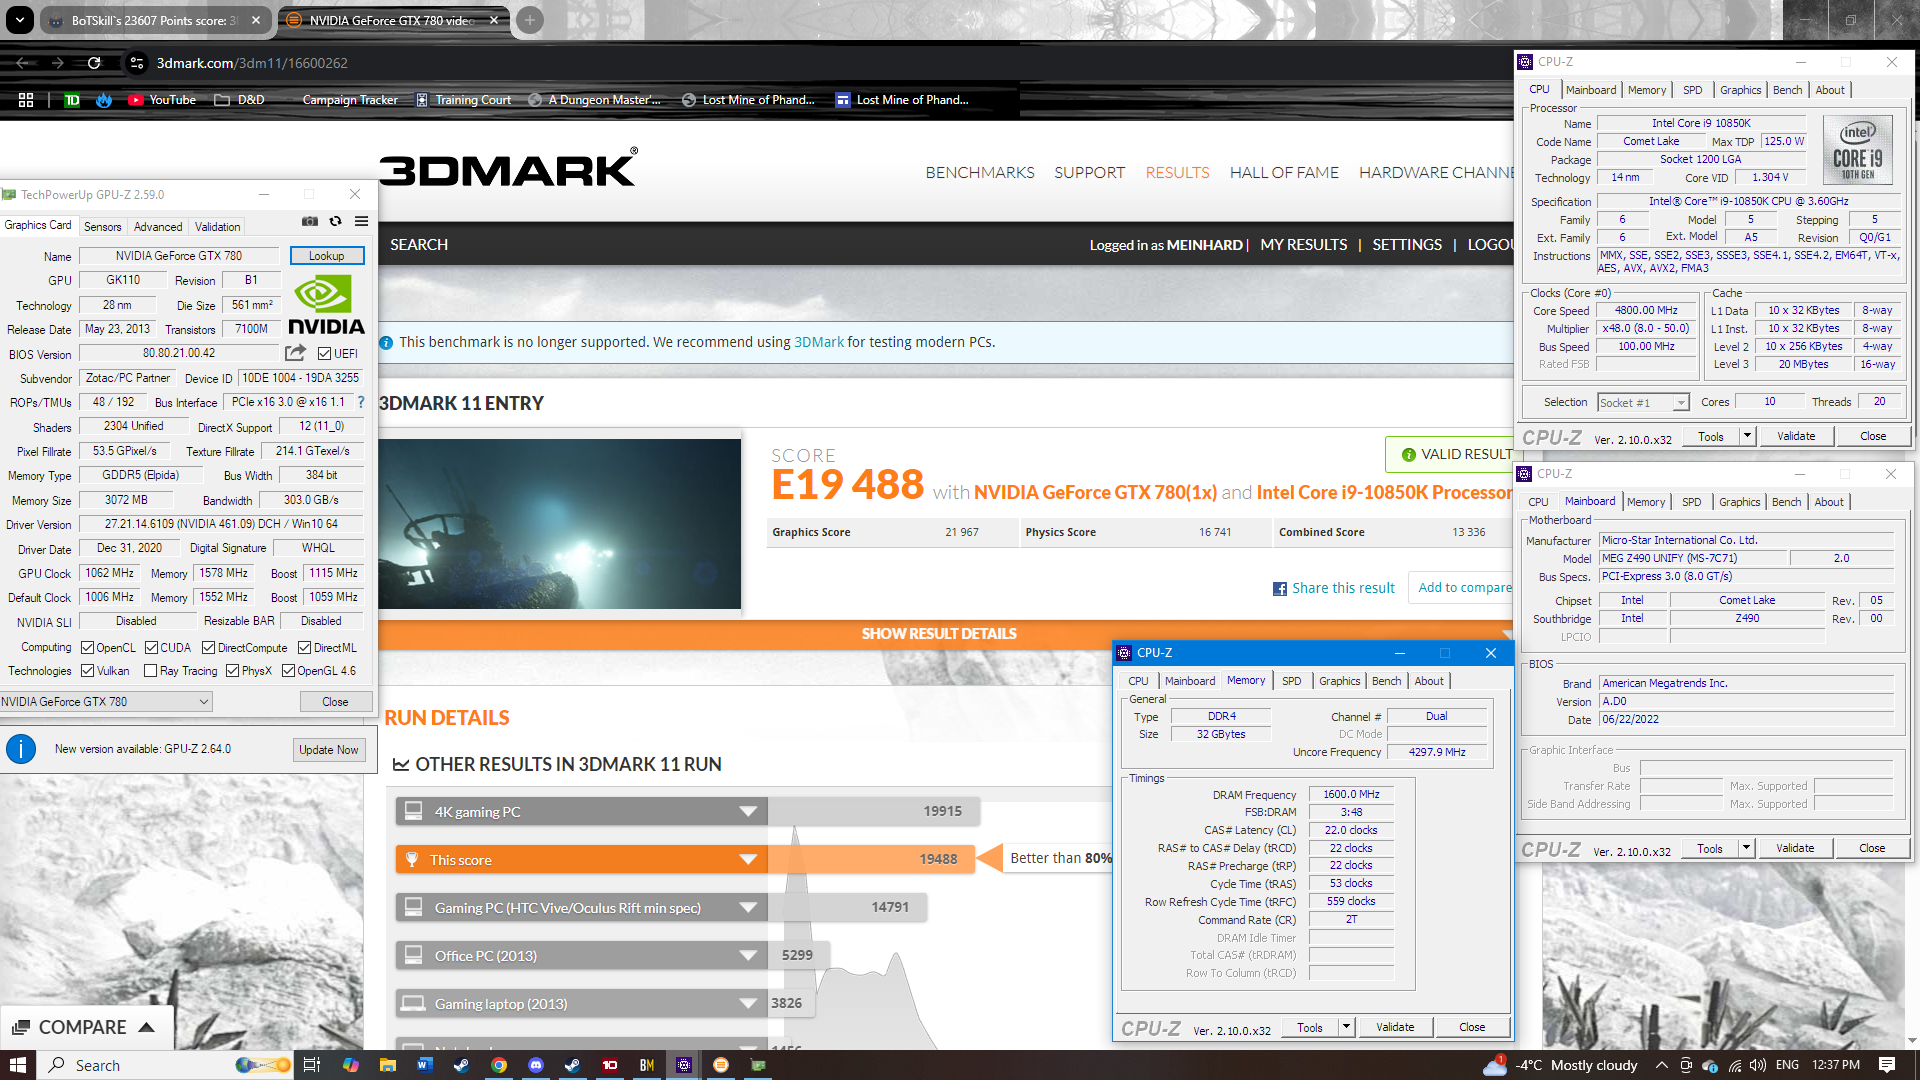This screenshot has width=1920, height=1080.
Task: Expand the Office PC (2013) row
Action: [x=747, y=956]
